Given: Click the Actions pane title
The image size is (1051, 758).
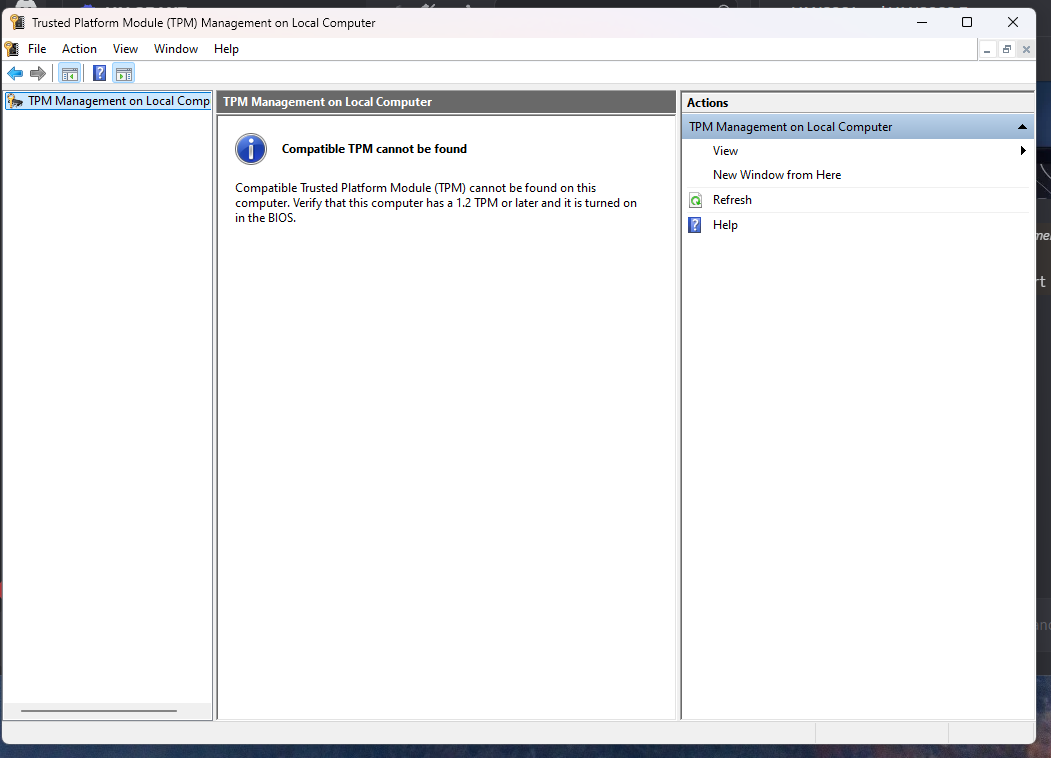Looking at the screenshot, I should tap(707, 103).
